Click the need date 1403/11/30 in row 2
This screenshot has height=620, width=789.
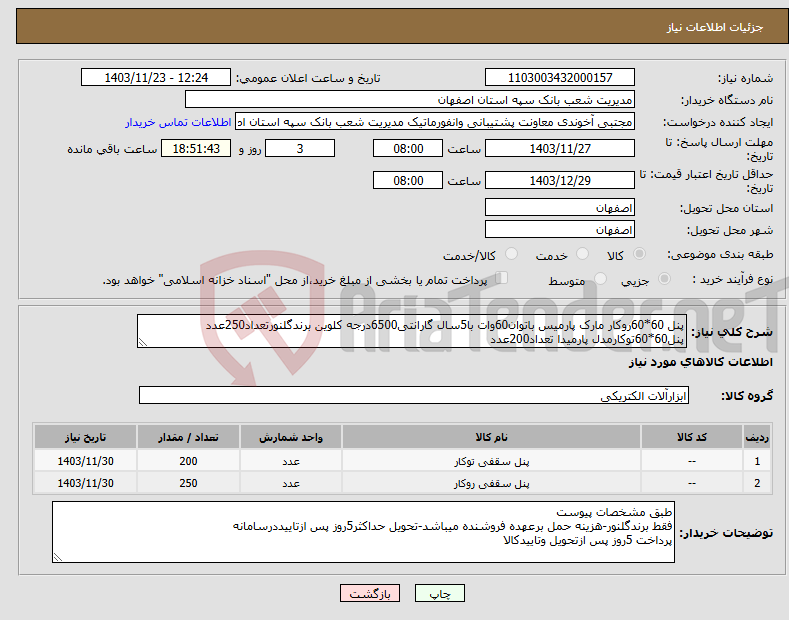[x=86, y=483]
